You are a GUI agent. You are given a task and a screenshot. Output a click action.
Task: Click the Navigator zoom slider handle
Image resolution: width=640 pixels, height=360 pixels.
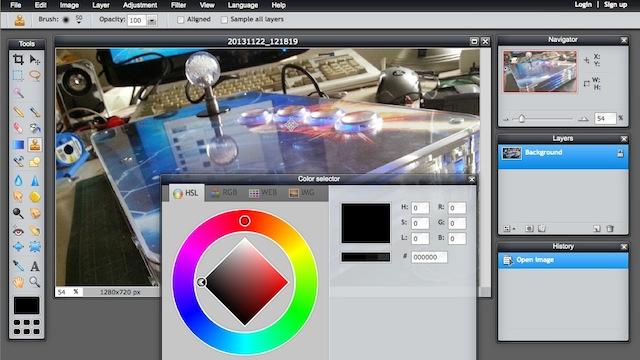[522, 118]
